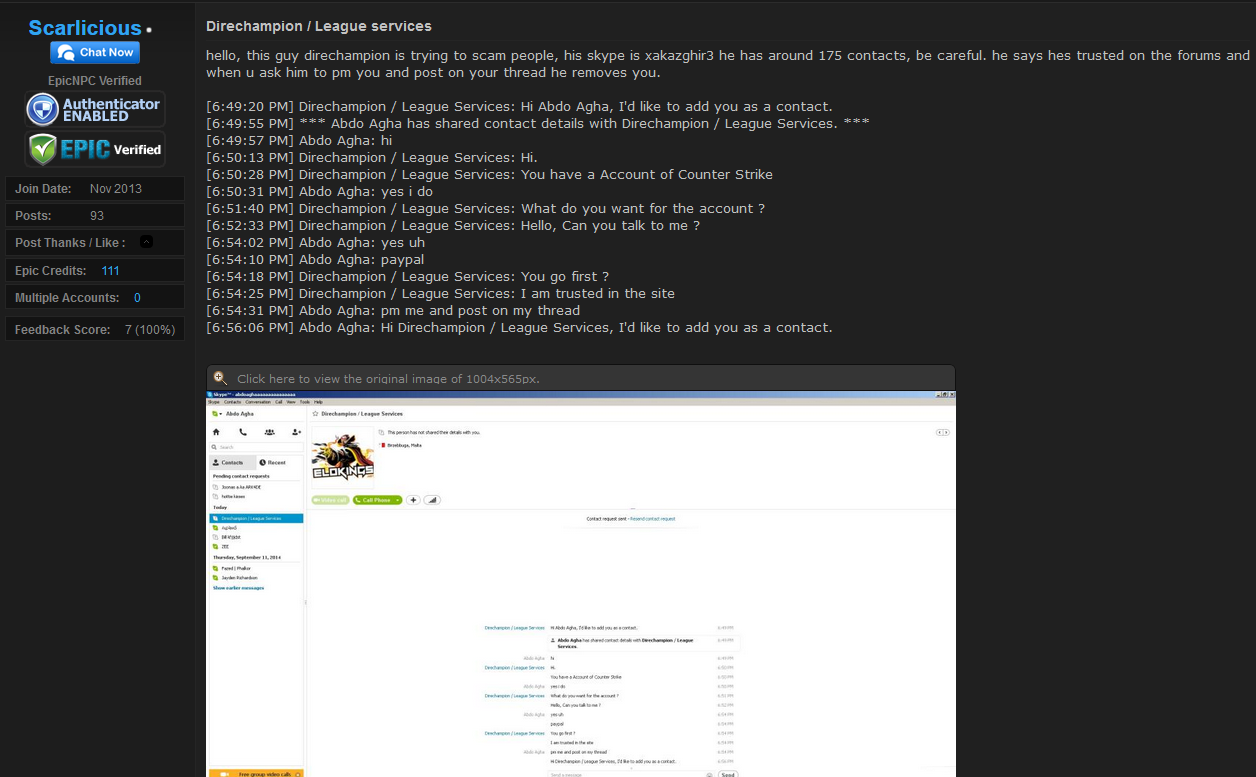Click the online status dot beside Scarlicious
Image resolution: width=1256 pixels, height=777 pixels.
pyautogui.click(x=149, y=30)
